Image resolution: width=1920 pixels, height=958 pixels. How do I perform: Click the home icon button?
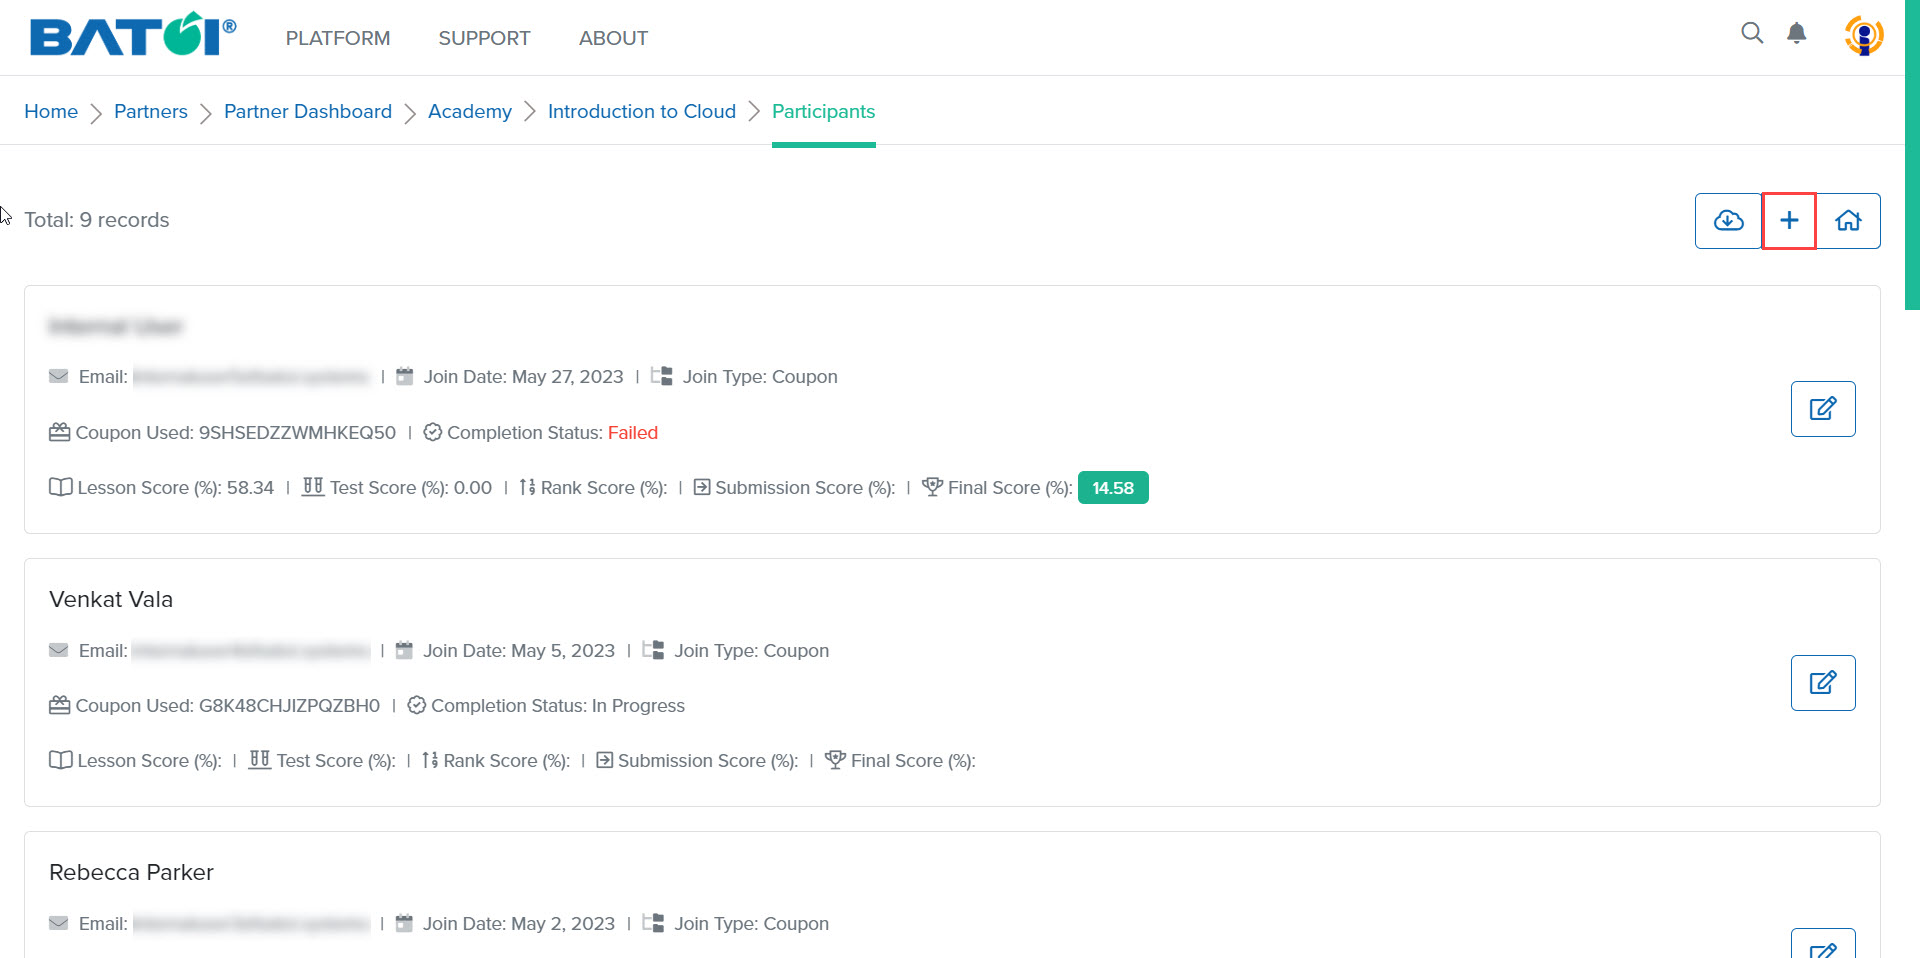(1848, 220)
